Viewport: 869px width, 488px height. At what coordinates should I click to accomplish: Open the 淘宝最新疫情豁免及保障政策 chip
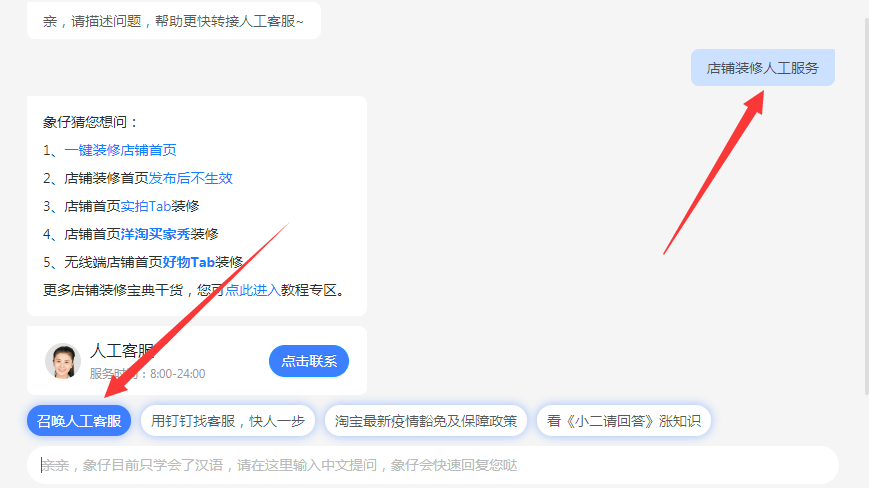tap(426, 421)
